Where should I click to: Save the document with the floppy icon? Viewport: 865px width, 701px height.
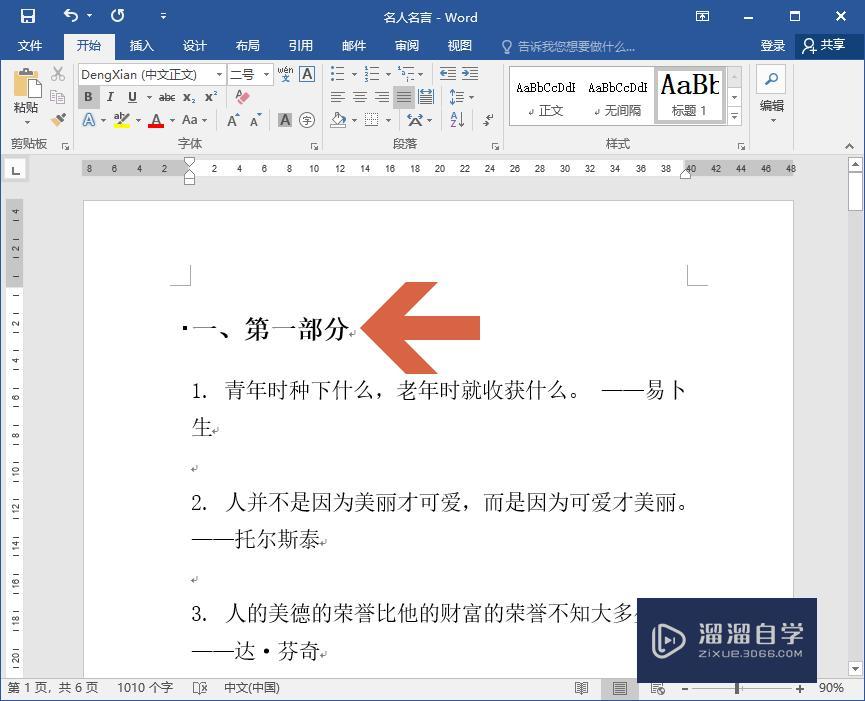point(28,16)
